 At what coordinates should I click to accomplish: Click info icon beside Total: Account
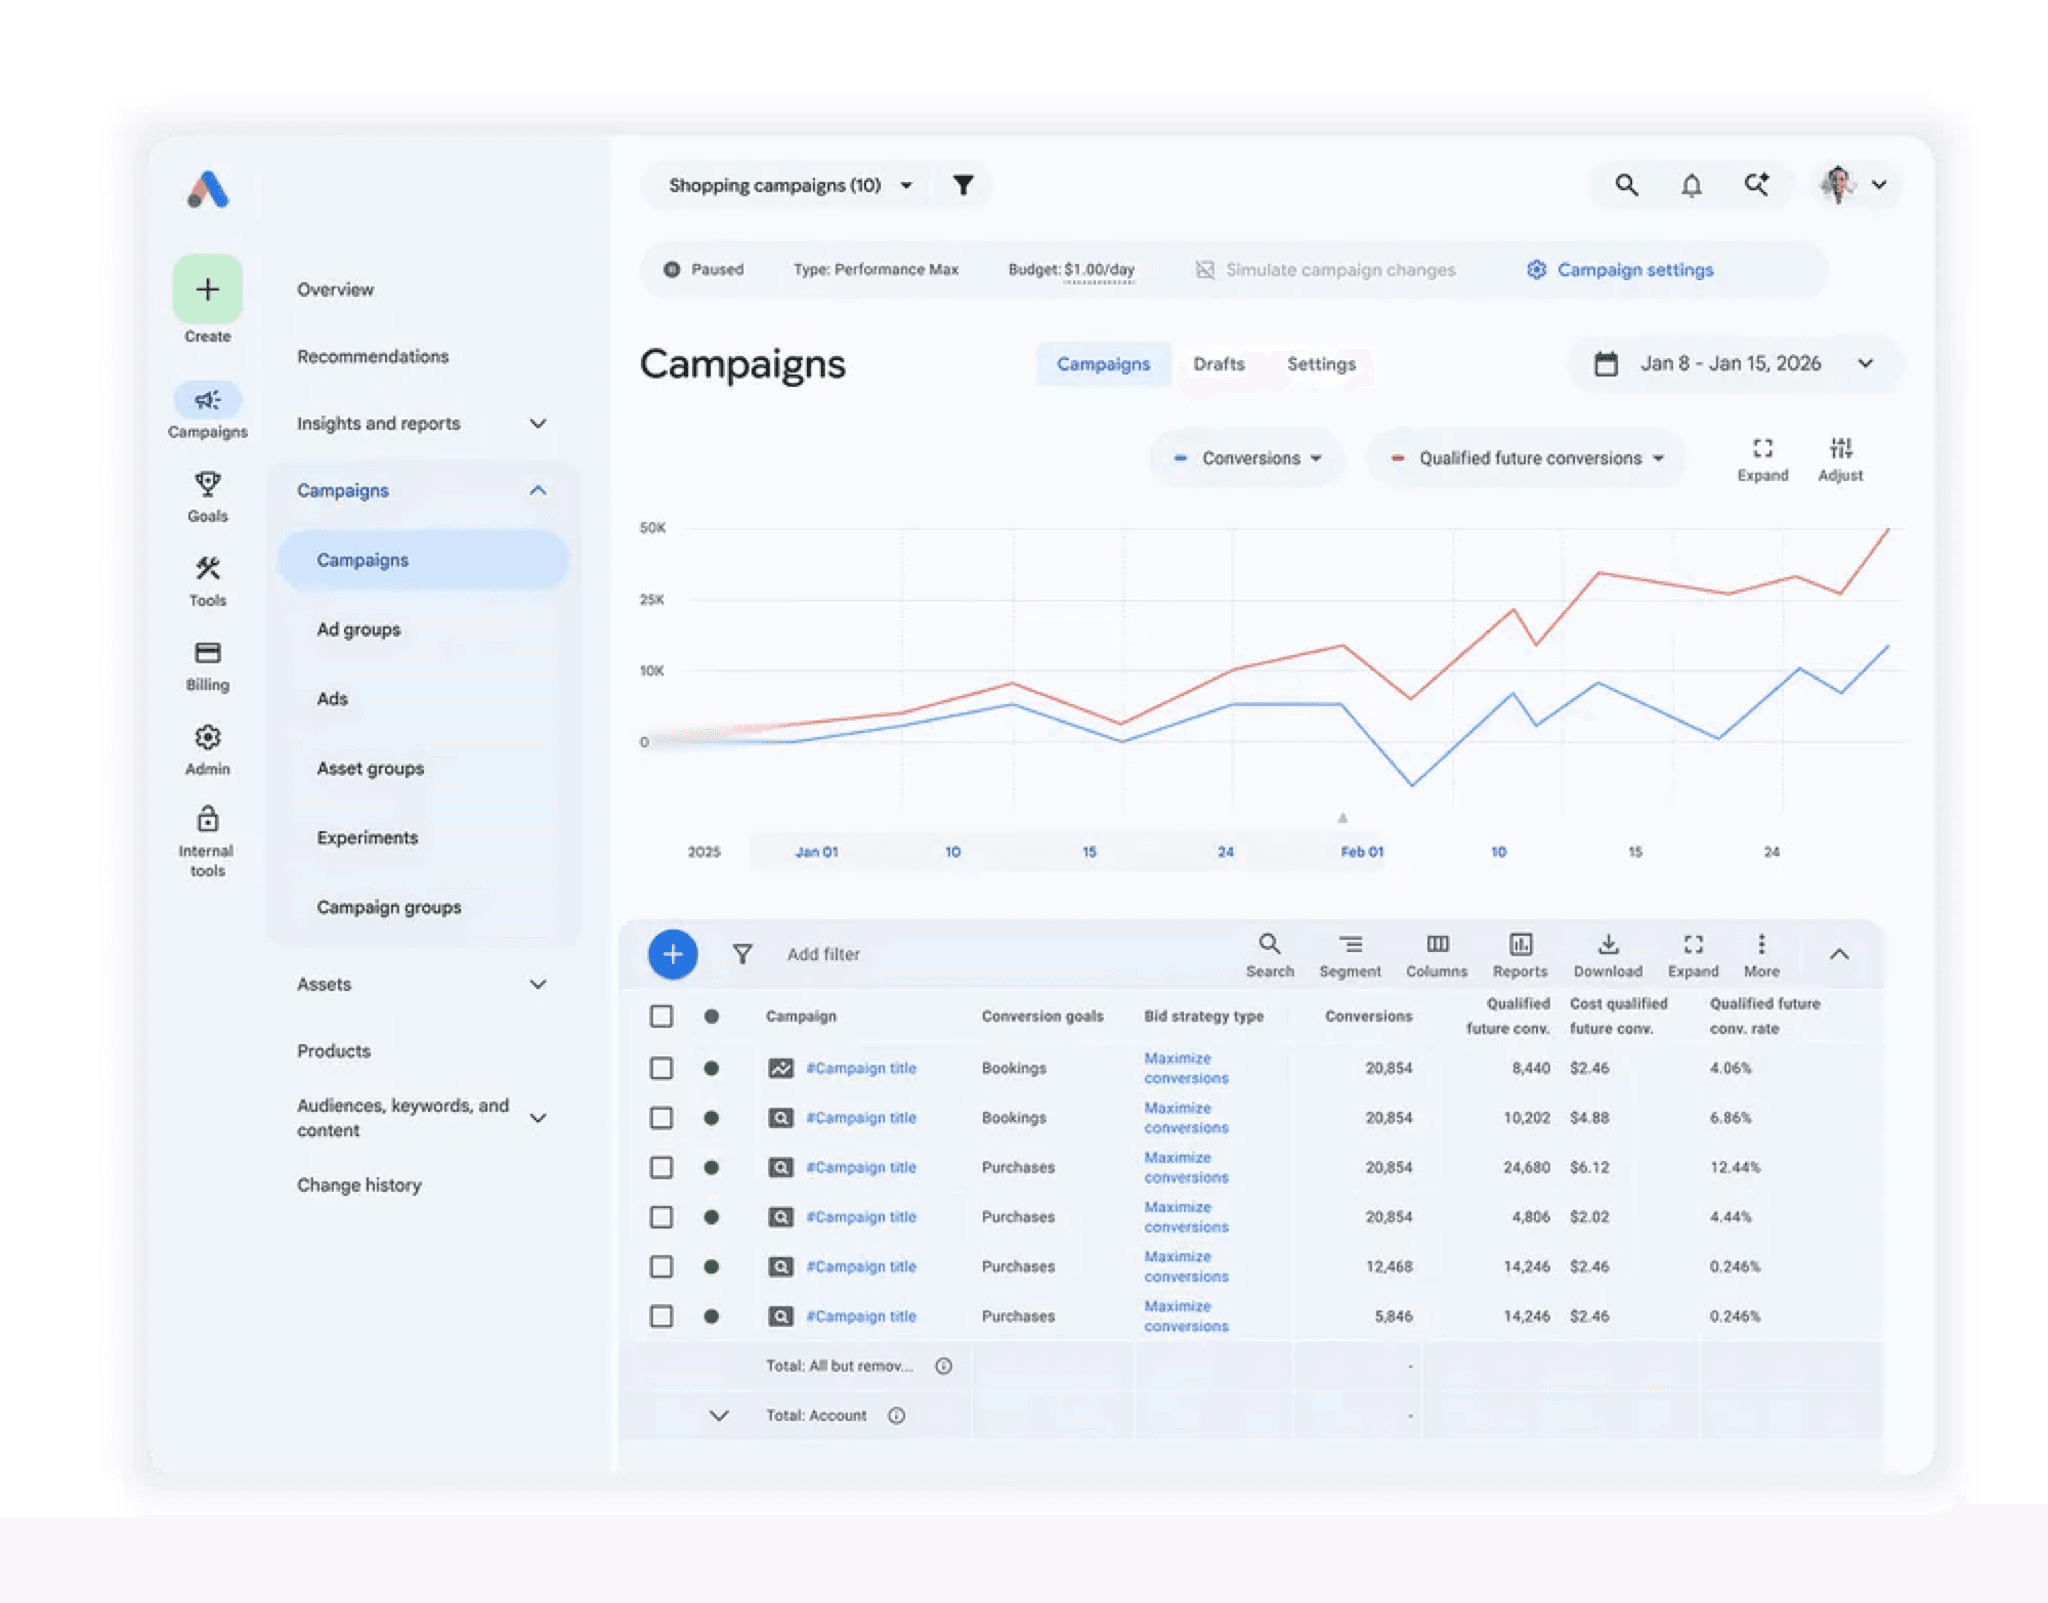897,1415
